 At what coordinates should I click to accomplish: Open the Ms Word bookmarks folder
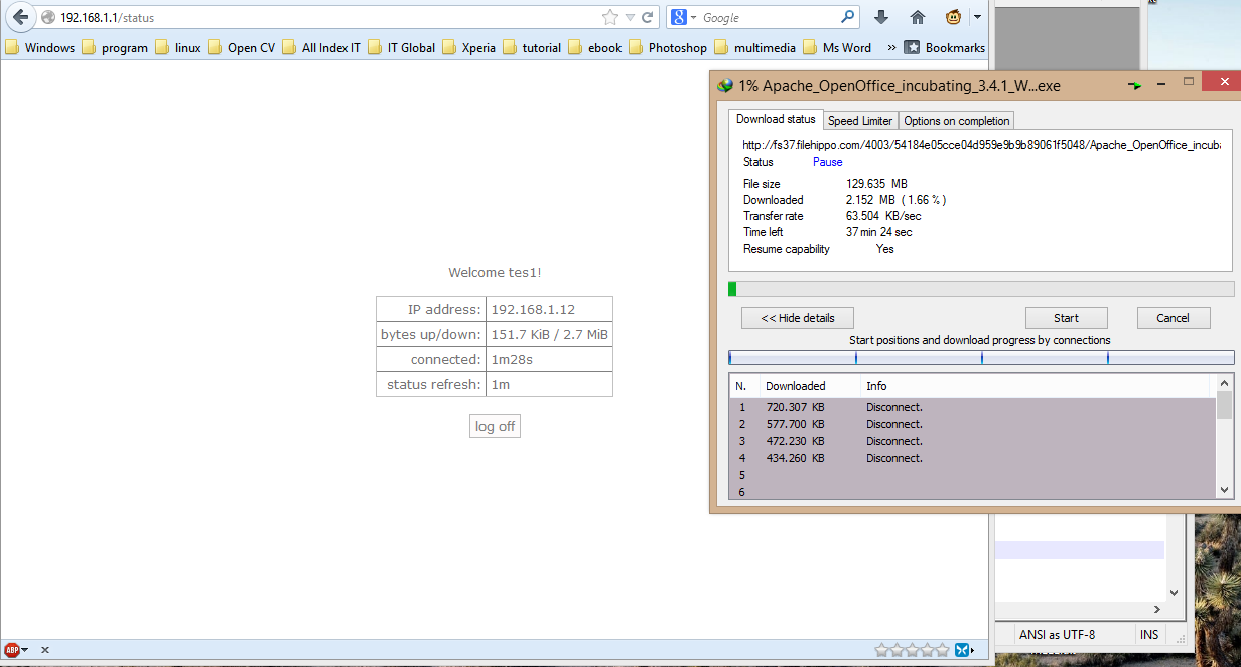(836, 47)
